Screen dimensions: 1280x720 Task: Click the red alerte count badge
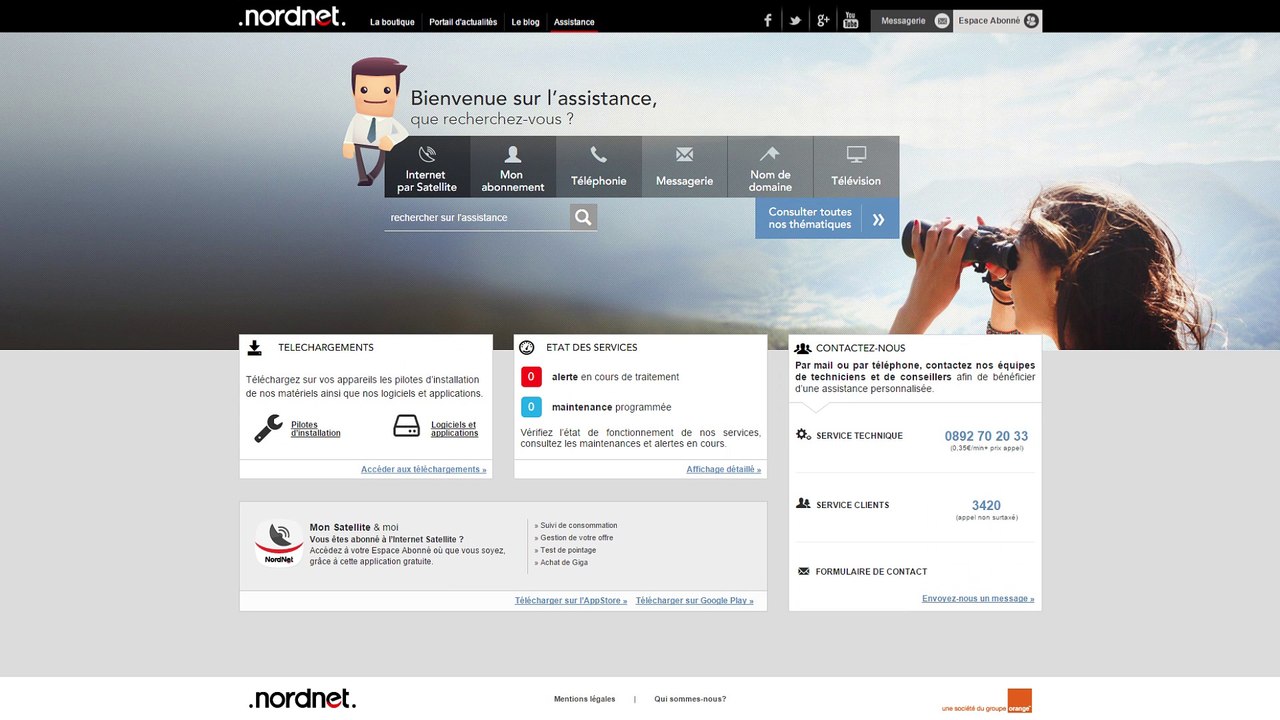(531, 377)
